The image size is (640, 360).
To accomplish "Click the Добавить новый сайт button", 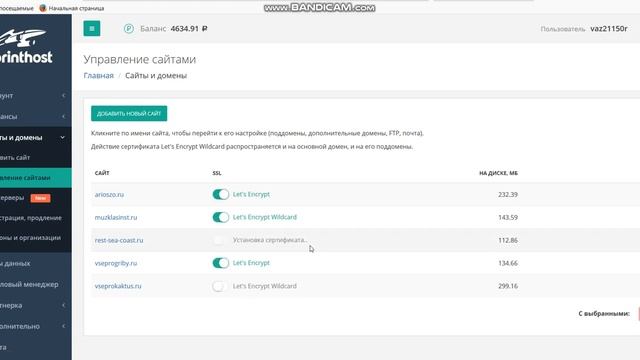I will click(129, 113).
